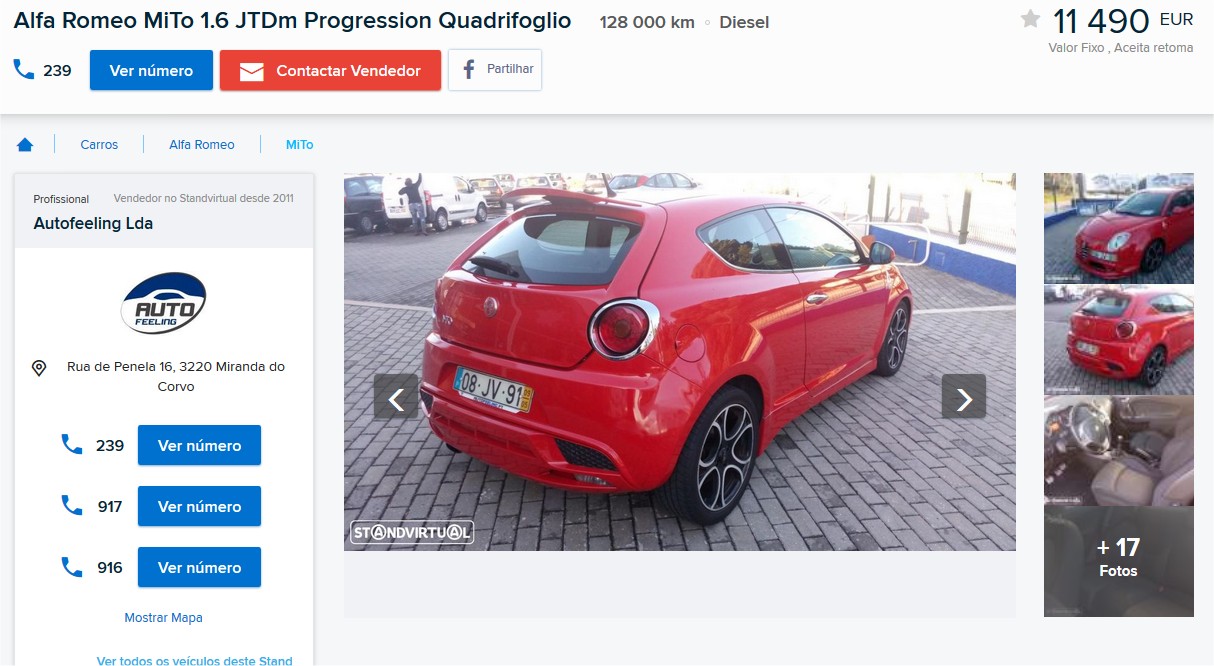Open the Carros breadcrumb
Screen dimensions: 1214x666
coord(99,145)
